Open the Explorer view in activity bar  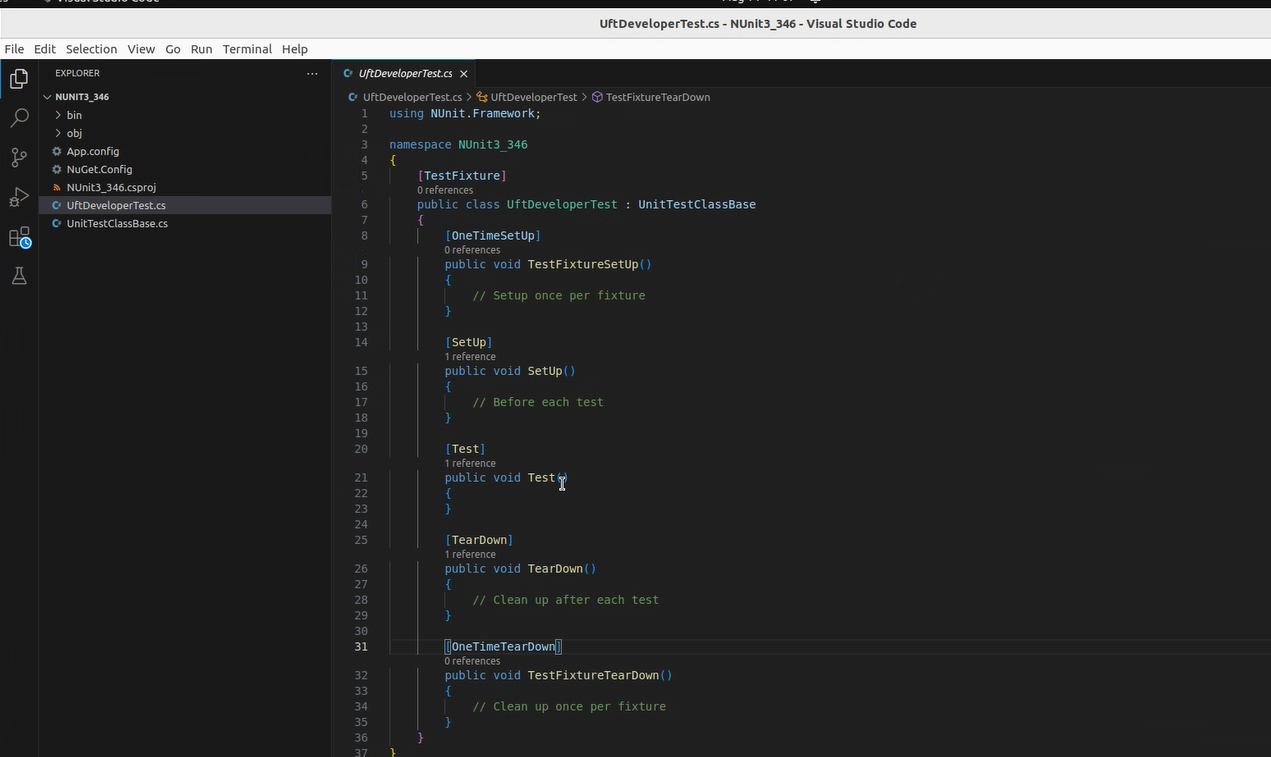click(19, 80)
